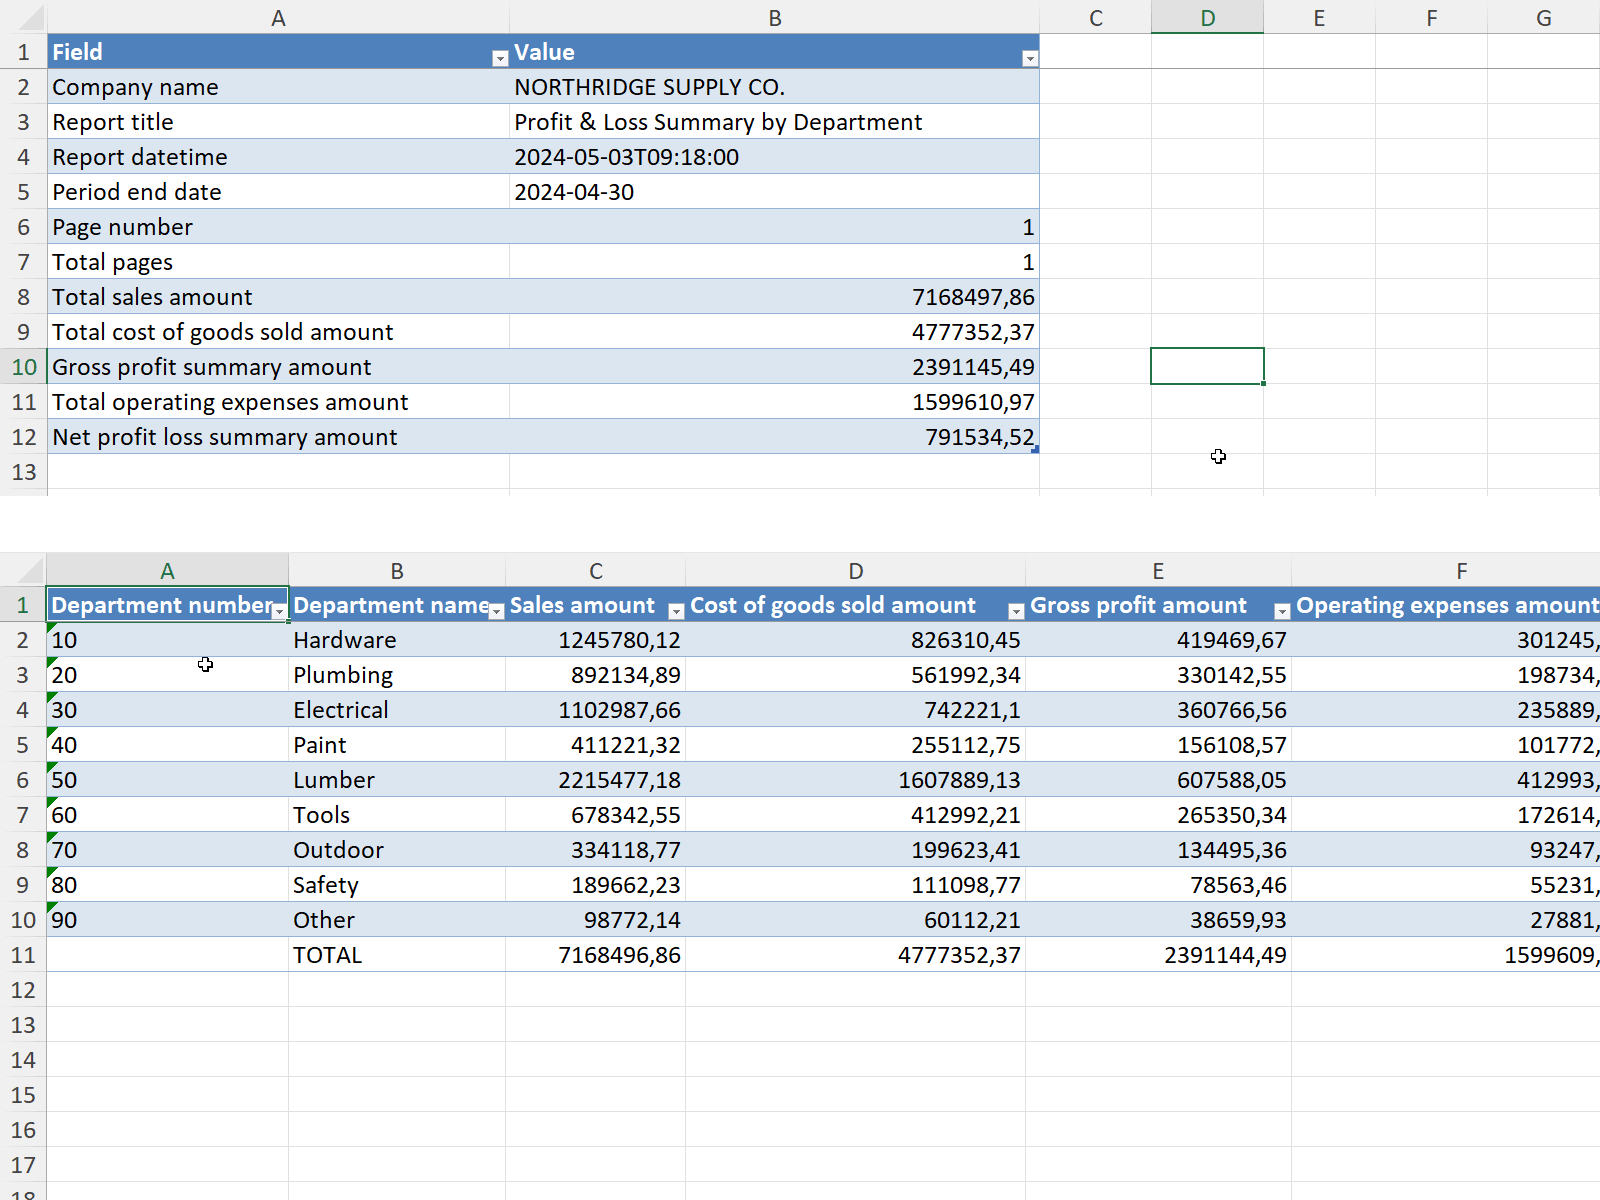The width and height of the screenshot is (1600, 1200).
Task: Click the value 1599610,97
Action: pos(774,402)
